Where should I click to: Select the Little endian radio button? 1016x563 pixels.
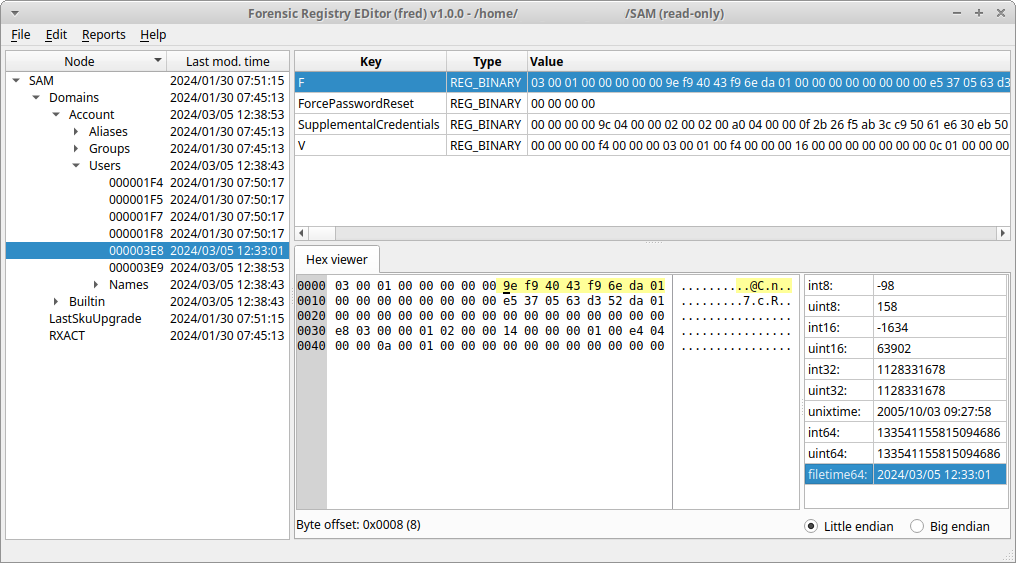click(x=811, y=527)
